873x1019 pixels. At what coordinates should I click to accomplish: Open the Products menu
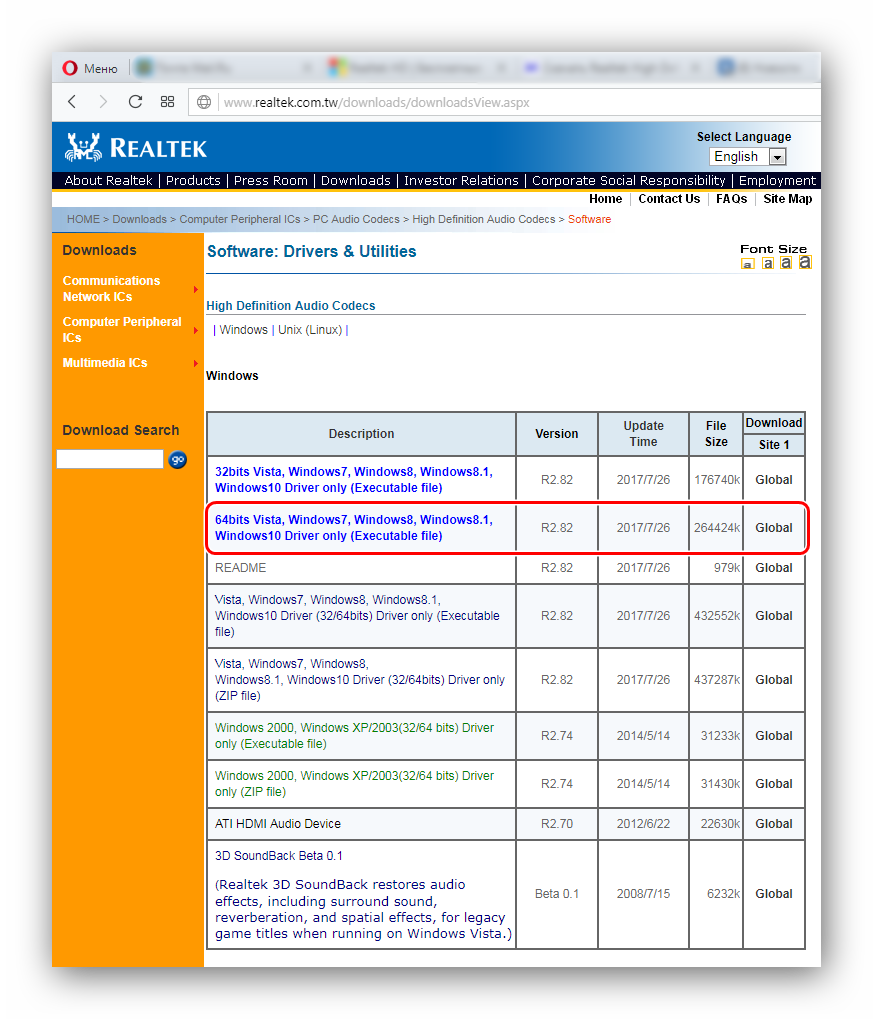click(193, 181)
